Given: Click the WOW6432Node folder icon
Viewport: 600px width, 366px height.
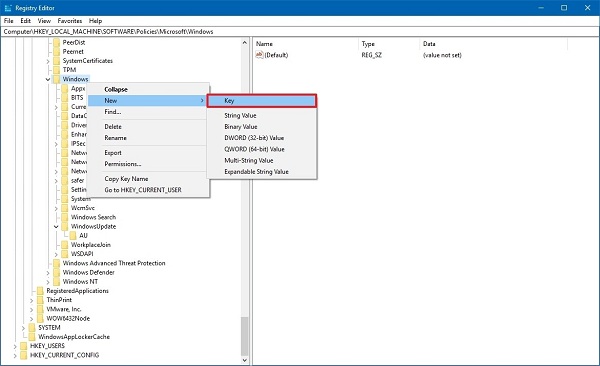Looking at the screenshot, I should tap(40, 318).
